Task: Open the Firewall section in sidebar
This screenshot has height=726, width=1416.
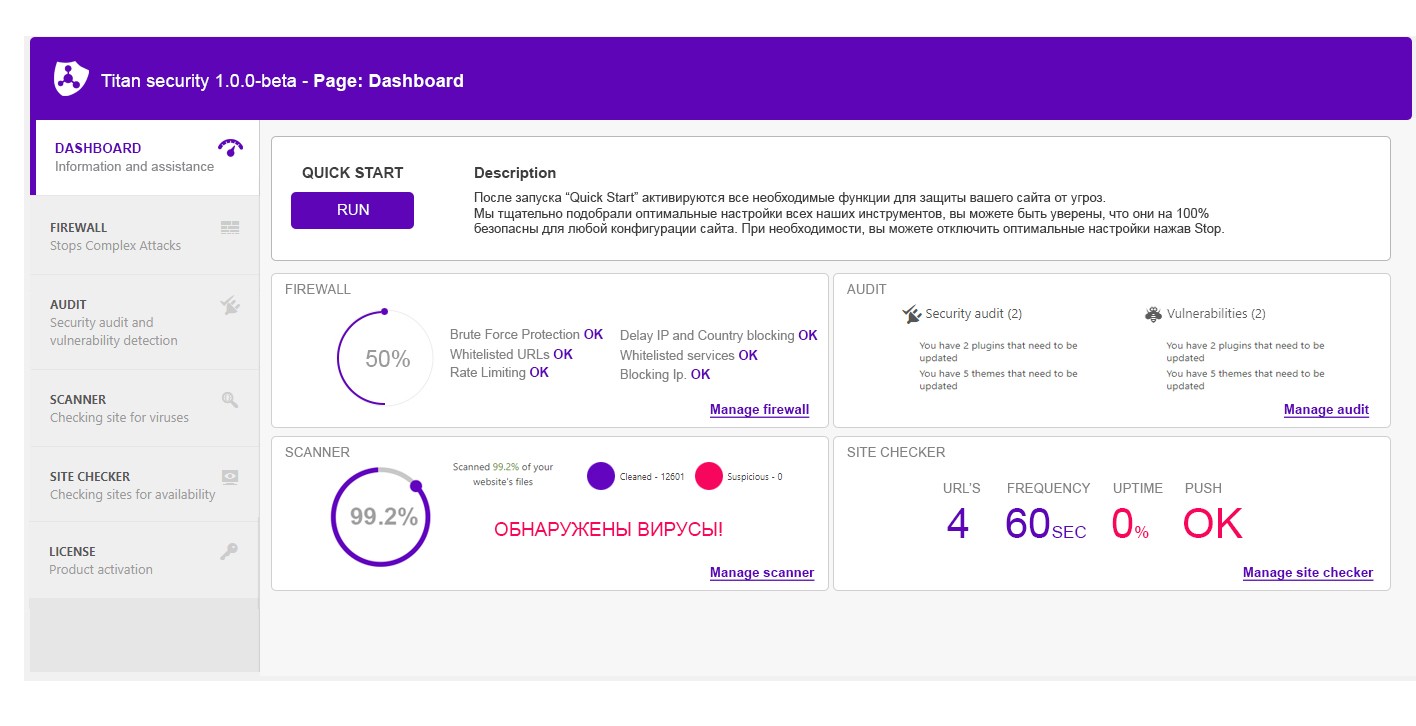Action: coord(144,236)
